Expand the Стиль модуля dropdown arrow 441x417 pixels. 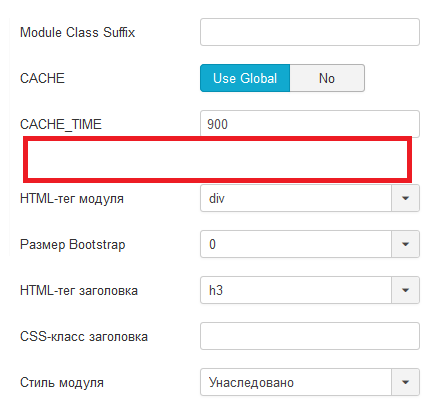tap(405, 382)
